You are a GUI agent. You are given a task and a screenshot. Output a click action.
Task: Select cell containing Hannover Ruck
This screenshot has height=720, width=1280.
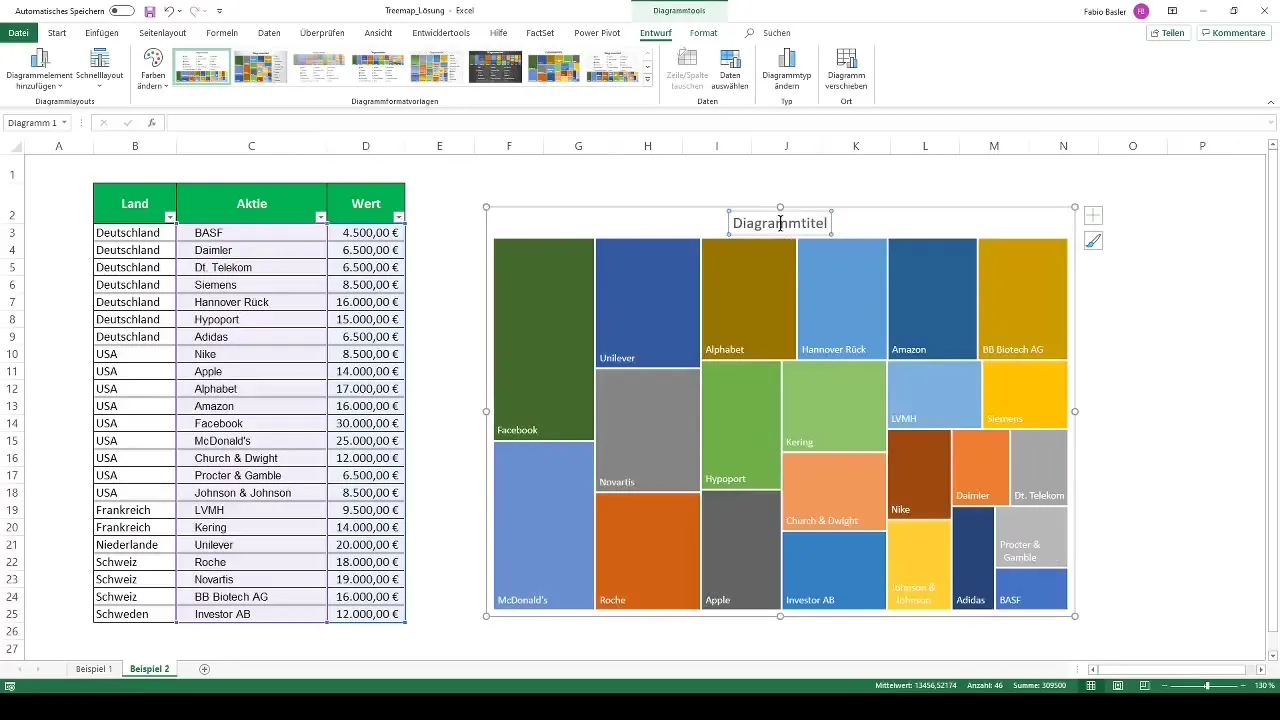(x=251, y=302)
